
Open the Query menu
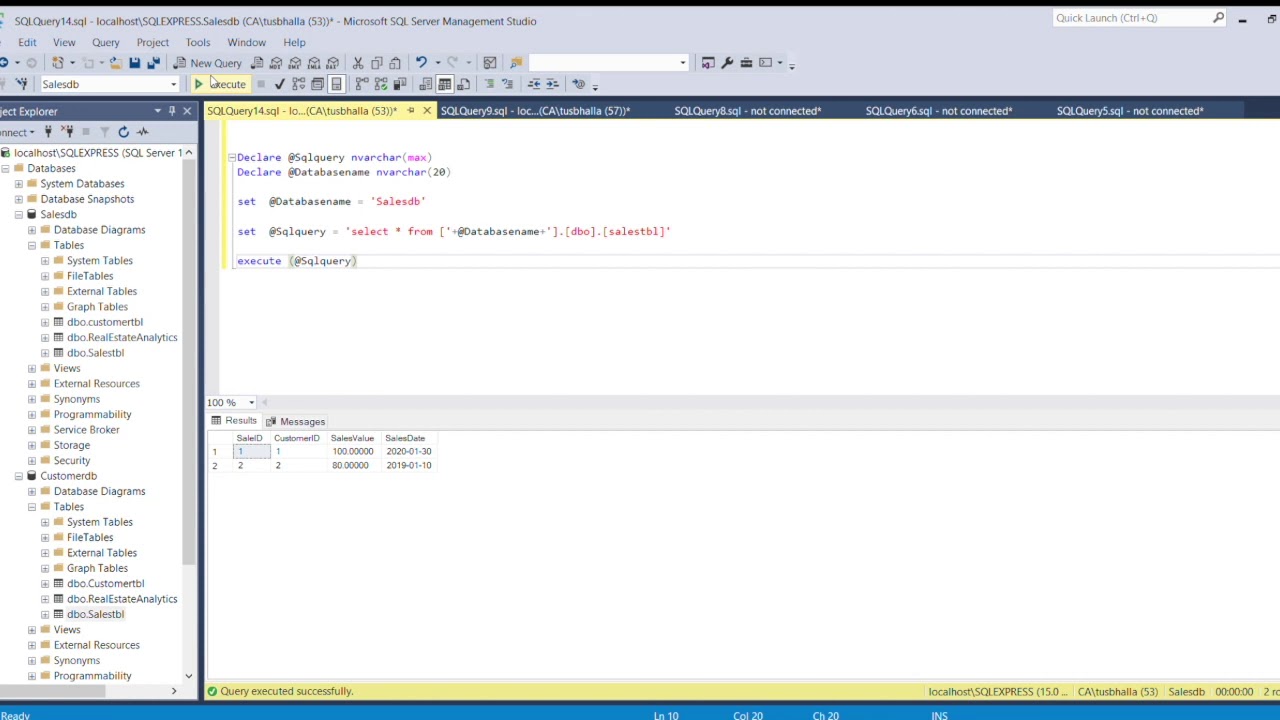[x=105, y=42]
